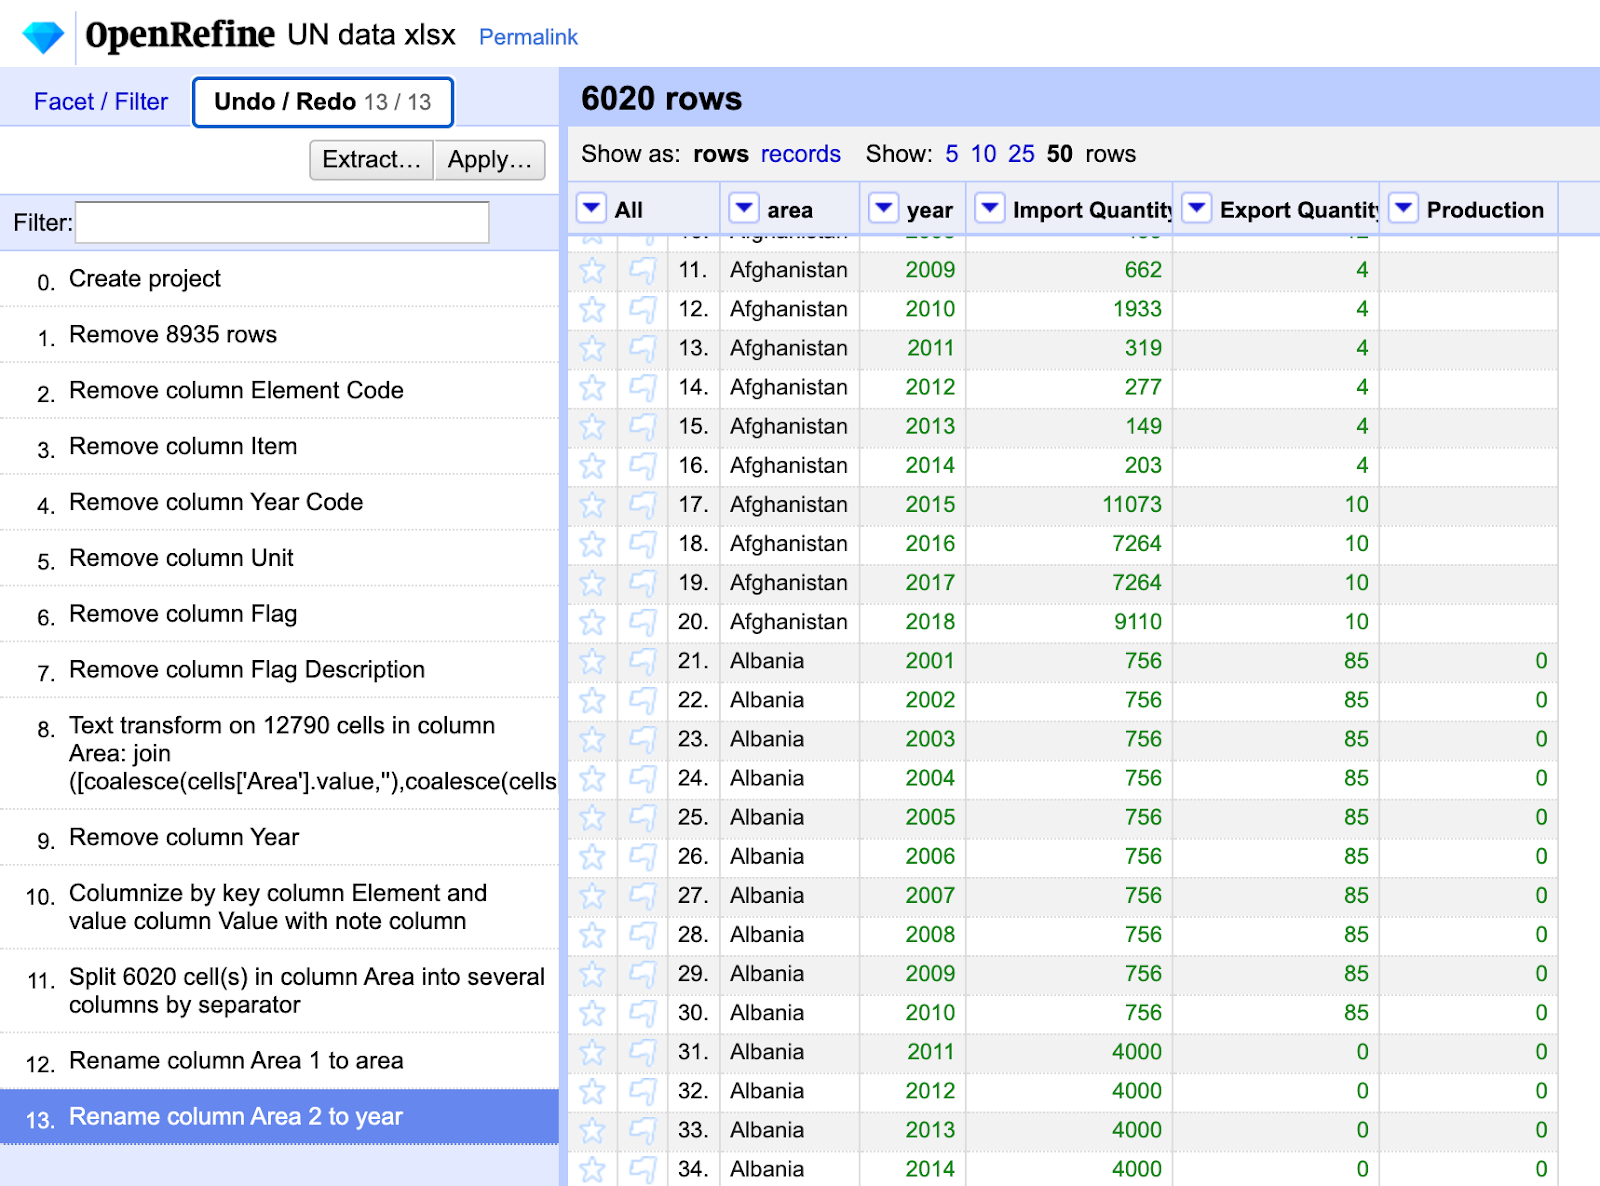Star row 21 Albania 2001
This screenshot has height=1186, width=1600.
592,661
